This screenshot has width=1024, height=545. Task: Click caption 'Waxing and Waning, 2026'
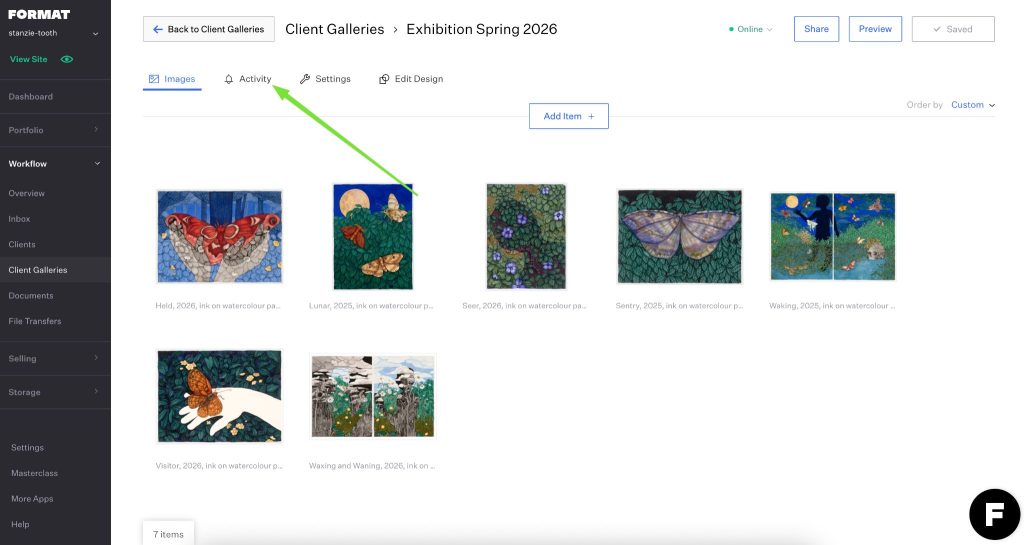tap(372, 466)
